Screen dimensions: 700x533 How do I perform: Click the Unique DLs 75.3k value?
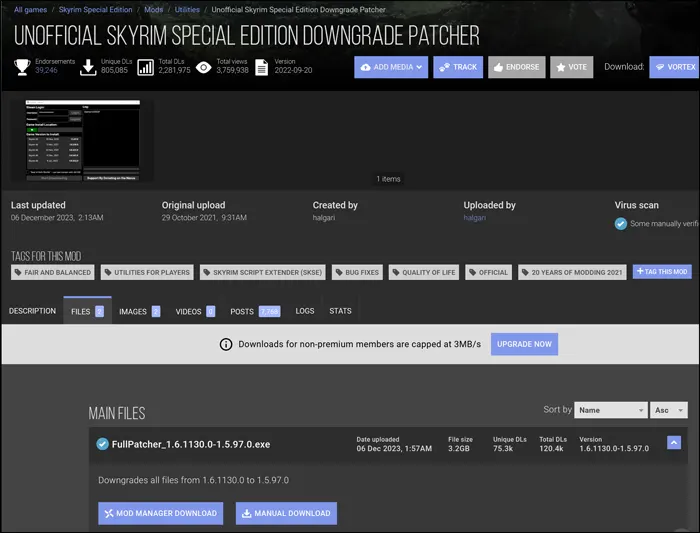tap(503, 448)
